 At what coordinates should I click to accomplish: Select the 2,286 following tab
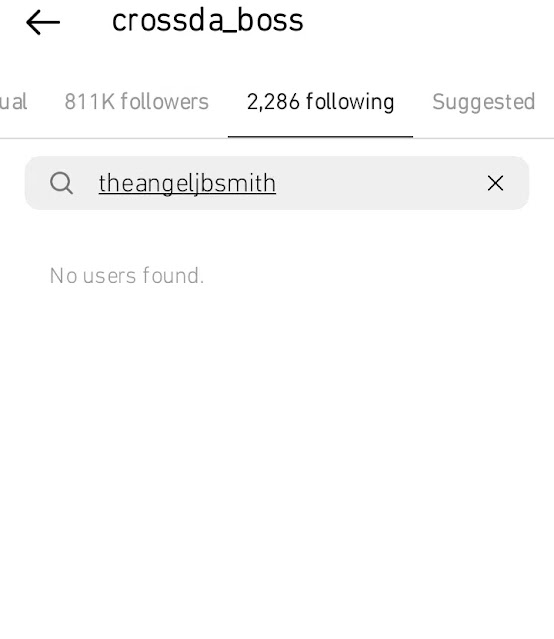point(320,102)
